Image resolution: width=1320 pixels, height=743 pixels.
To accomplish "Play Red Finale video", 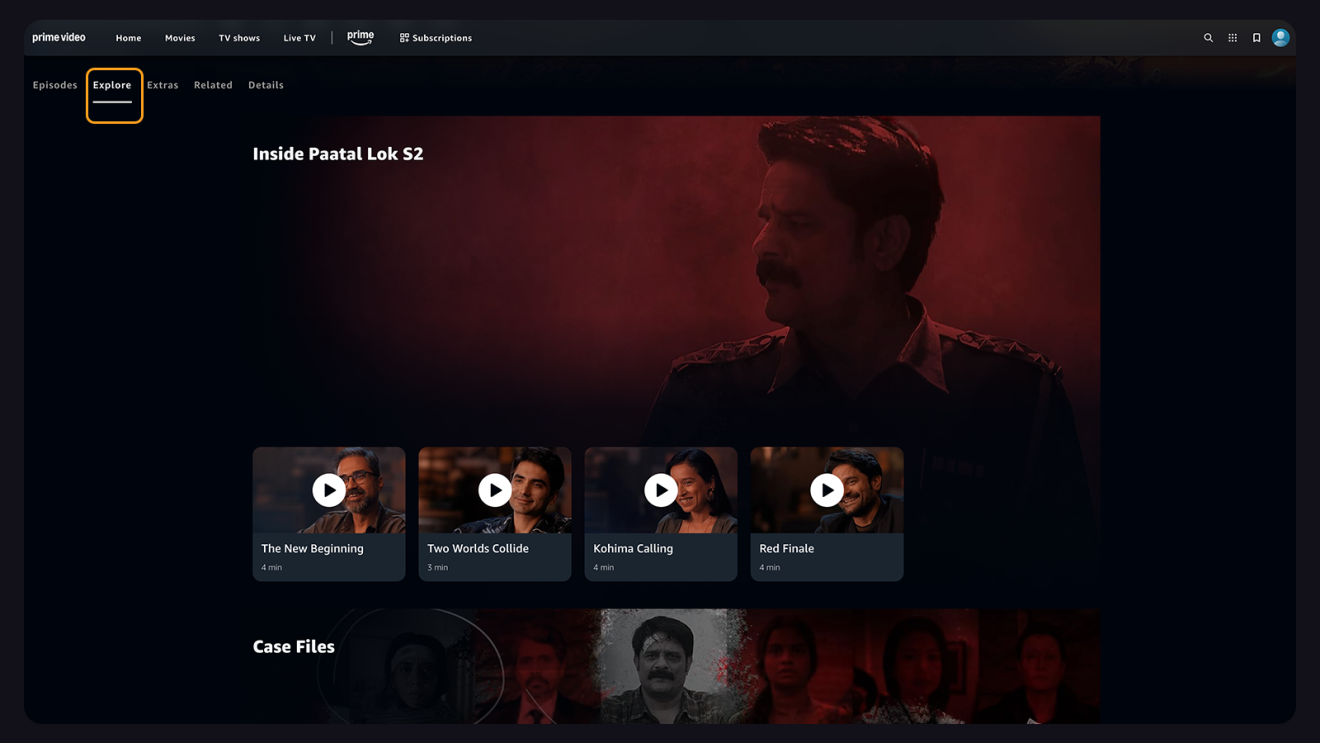I will (827, 490).
